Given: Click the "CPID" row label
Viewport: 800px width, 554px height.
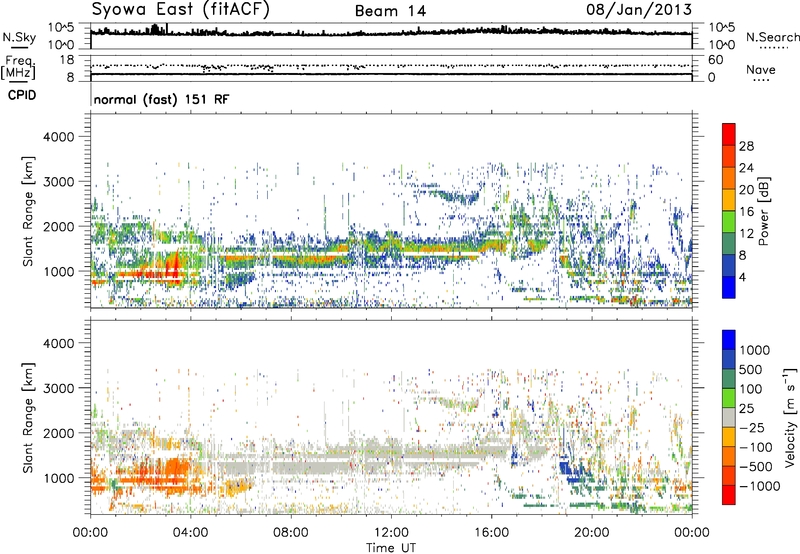Looking at the screenshot, I should click(22, 95).
